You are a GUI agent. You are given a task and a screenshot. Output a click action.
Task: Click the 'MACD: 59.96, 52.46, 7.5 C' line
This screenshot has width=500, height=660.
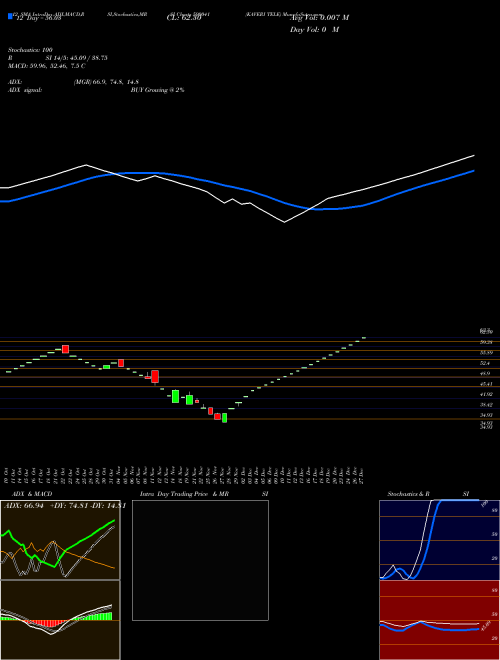click(47, 66)
